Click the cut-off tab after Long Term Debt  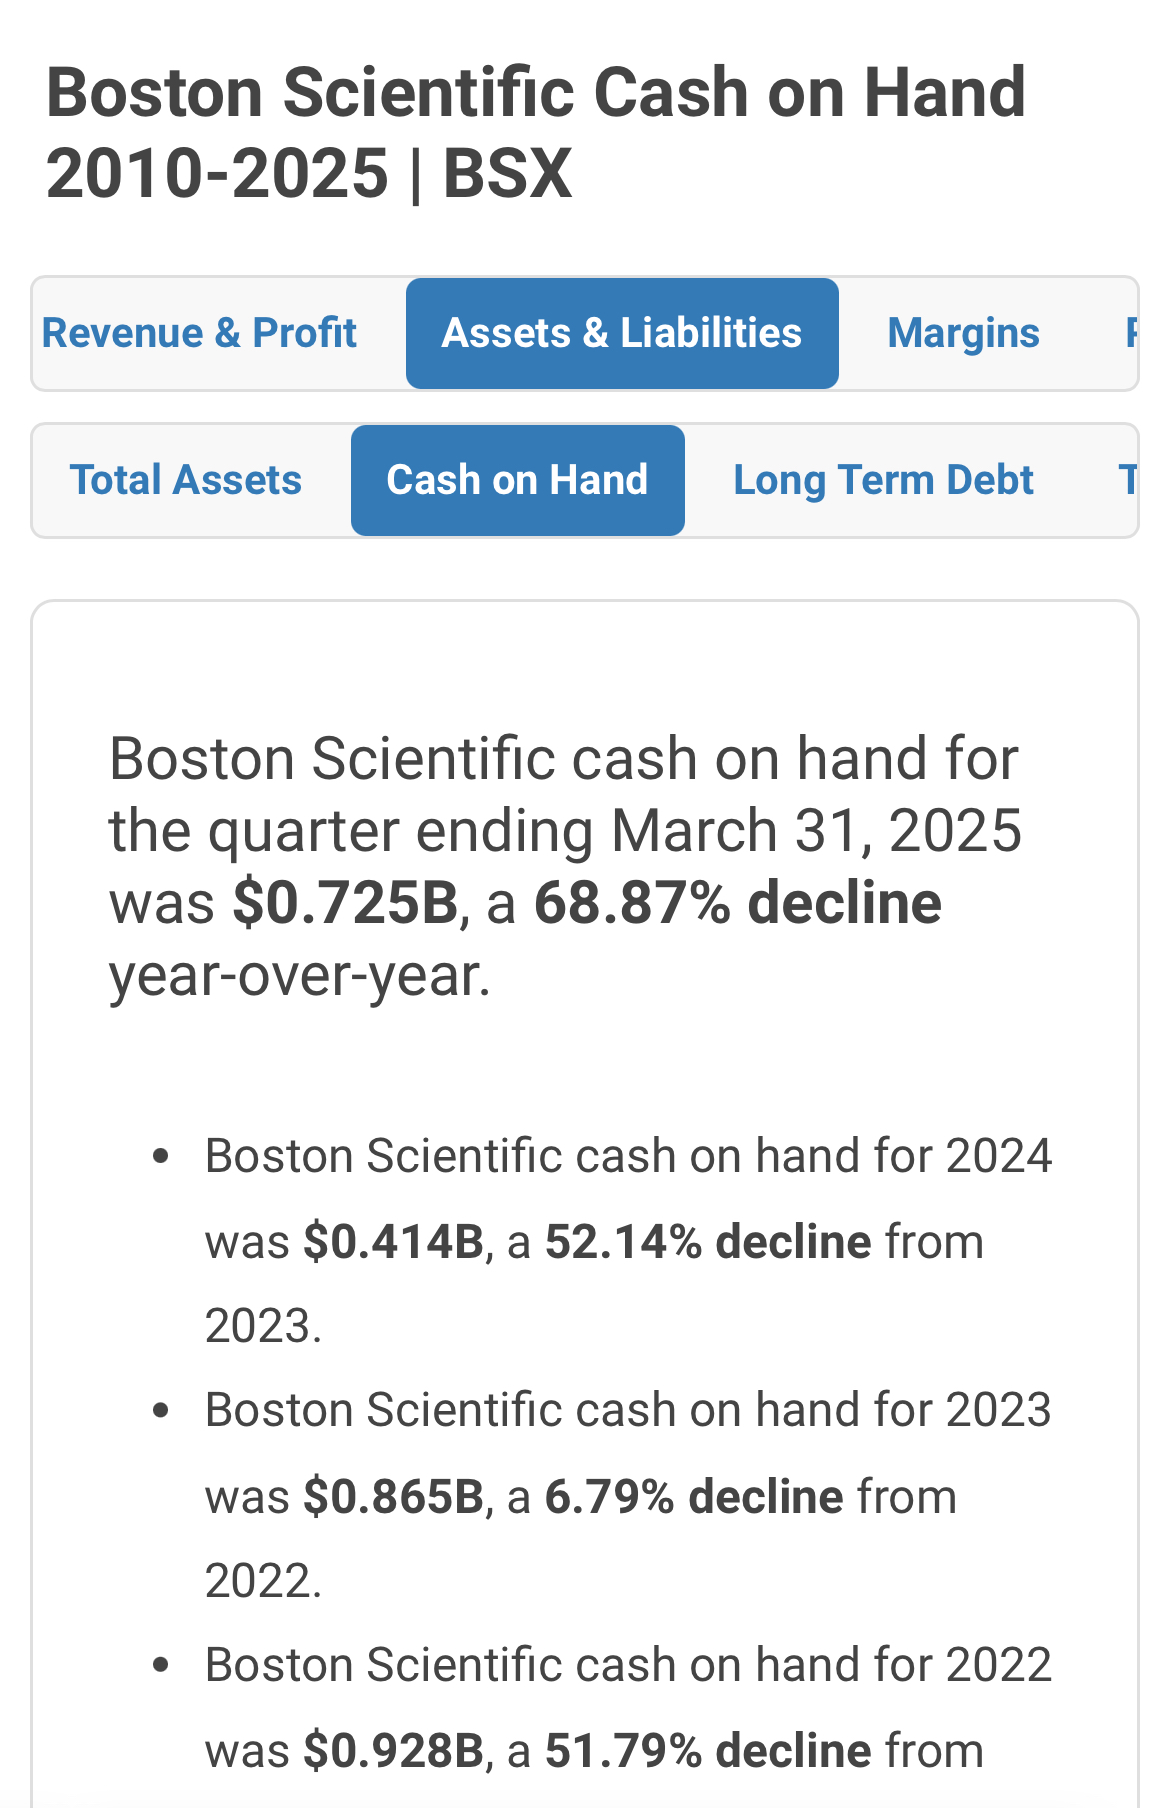click(1127, 480)
